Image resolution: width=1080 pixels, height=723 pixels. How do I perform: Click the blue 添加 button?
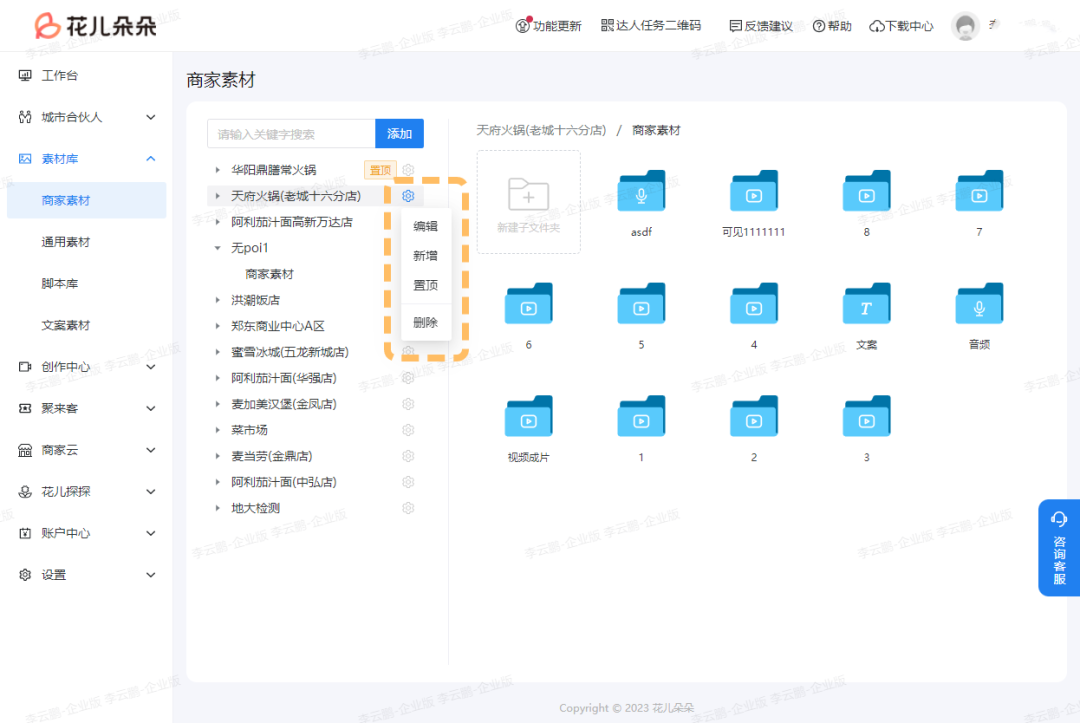[399, 134]
